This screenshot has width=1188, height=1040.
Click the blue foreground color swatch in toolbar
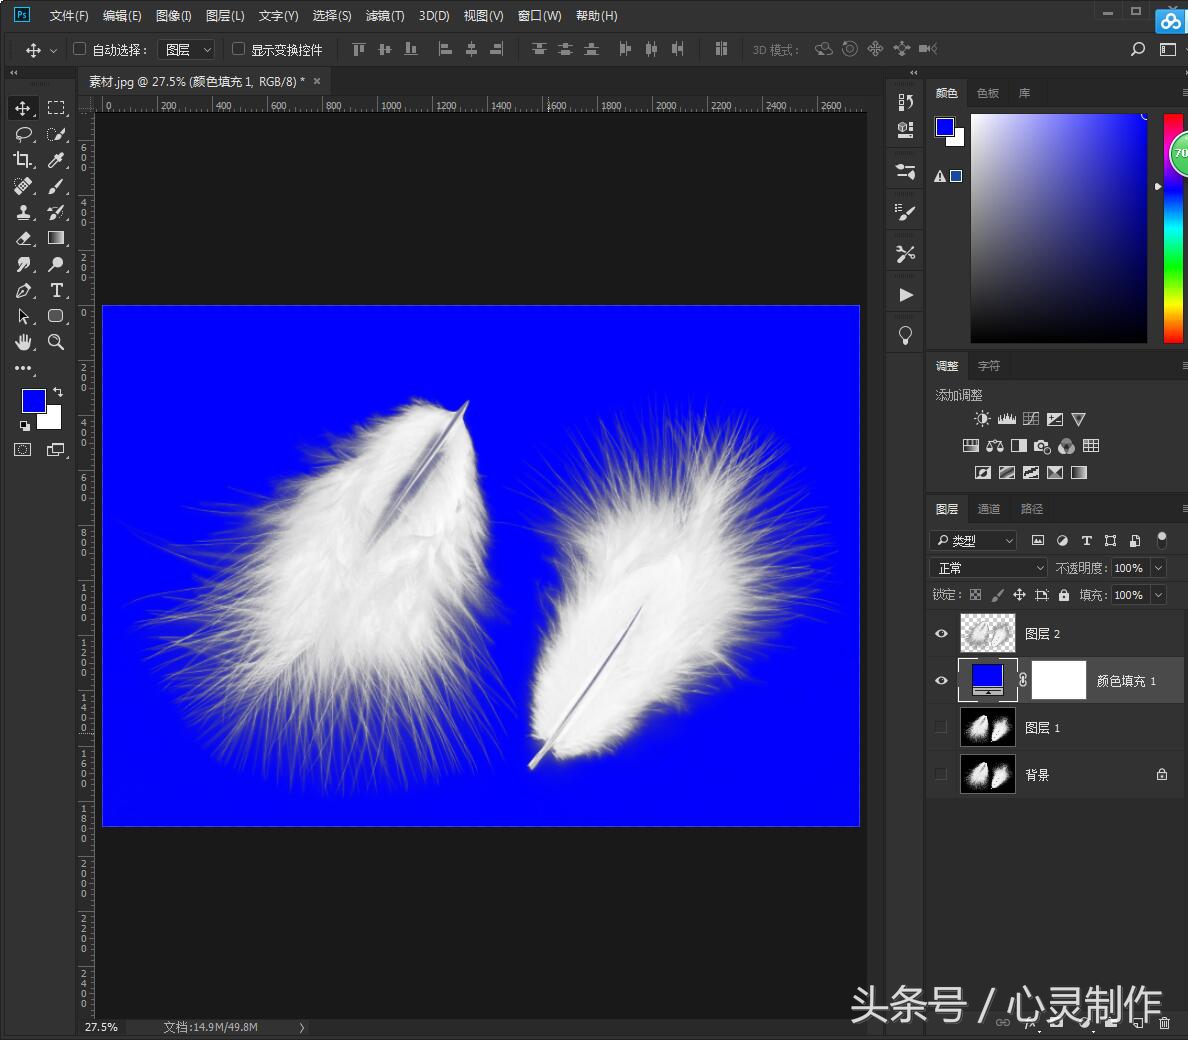click(32, 400)
